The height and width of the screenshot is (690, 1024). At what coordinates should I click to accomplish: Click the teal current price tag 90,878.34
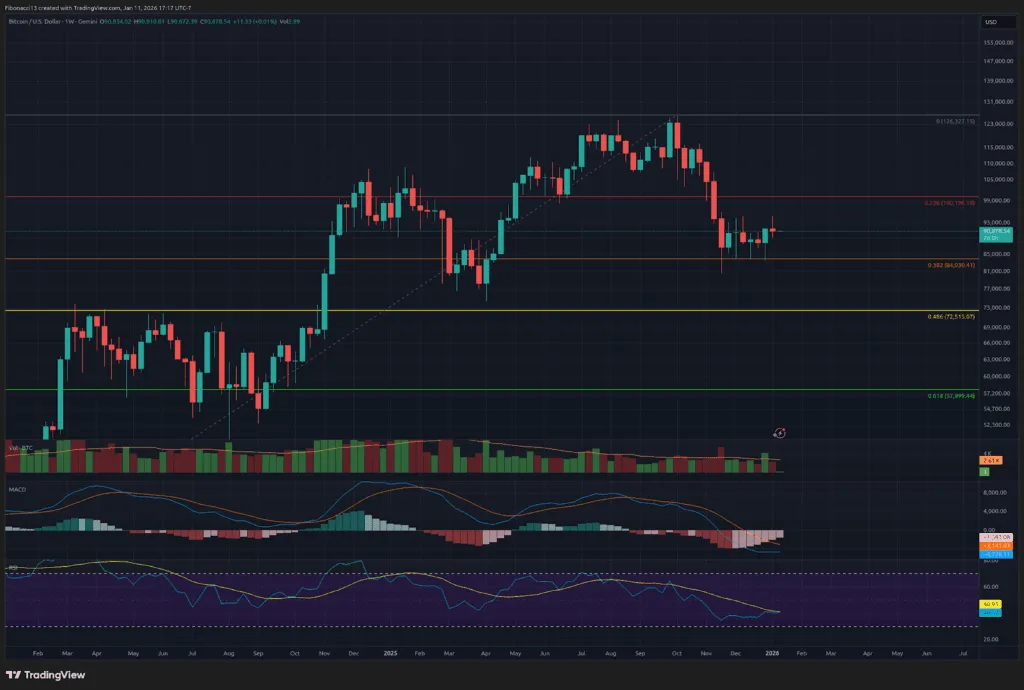pos(995,232)
